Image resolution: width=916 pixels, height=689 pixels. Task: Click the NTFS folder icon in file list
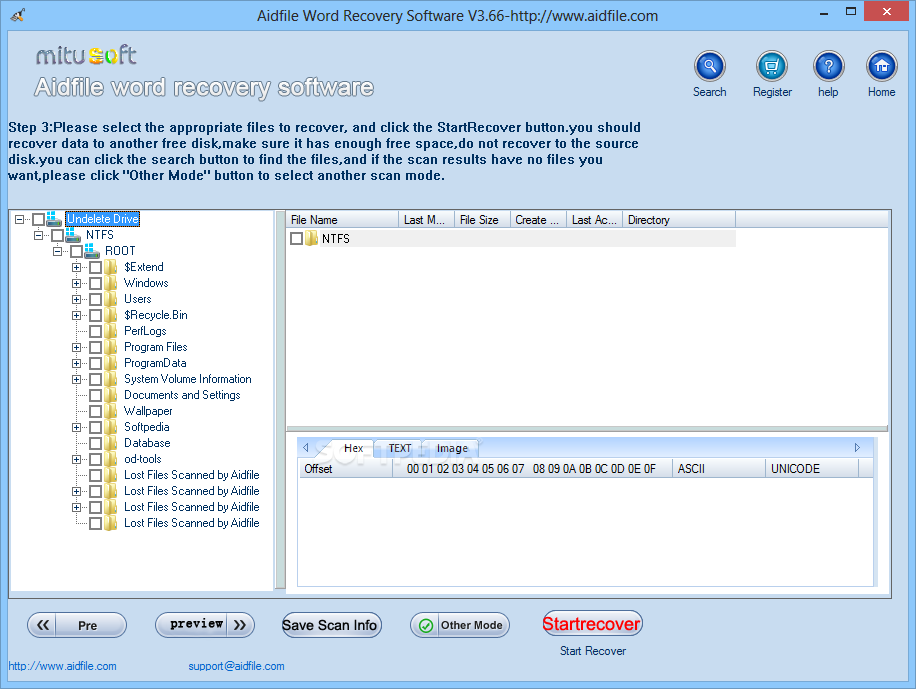coord(311,238)
